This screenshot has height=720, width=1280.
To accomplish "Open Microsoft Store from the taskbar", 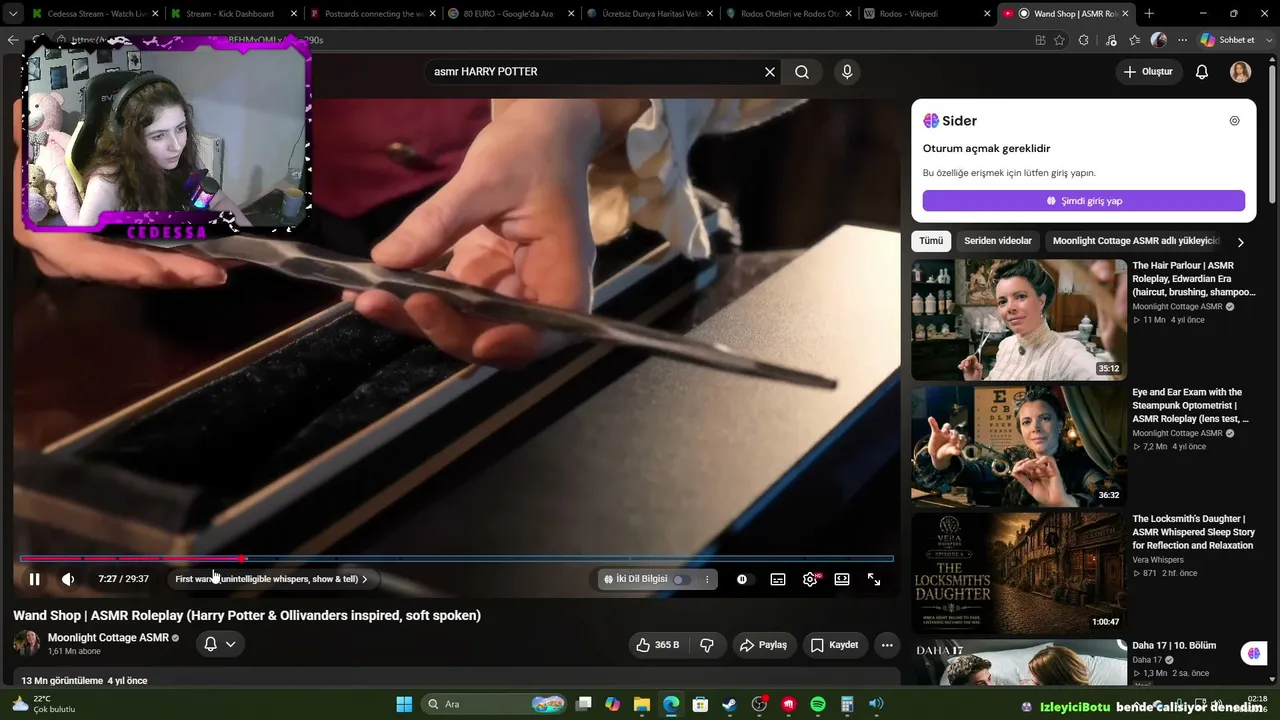I will [701, 704].
